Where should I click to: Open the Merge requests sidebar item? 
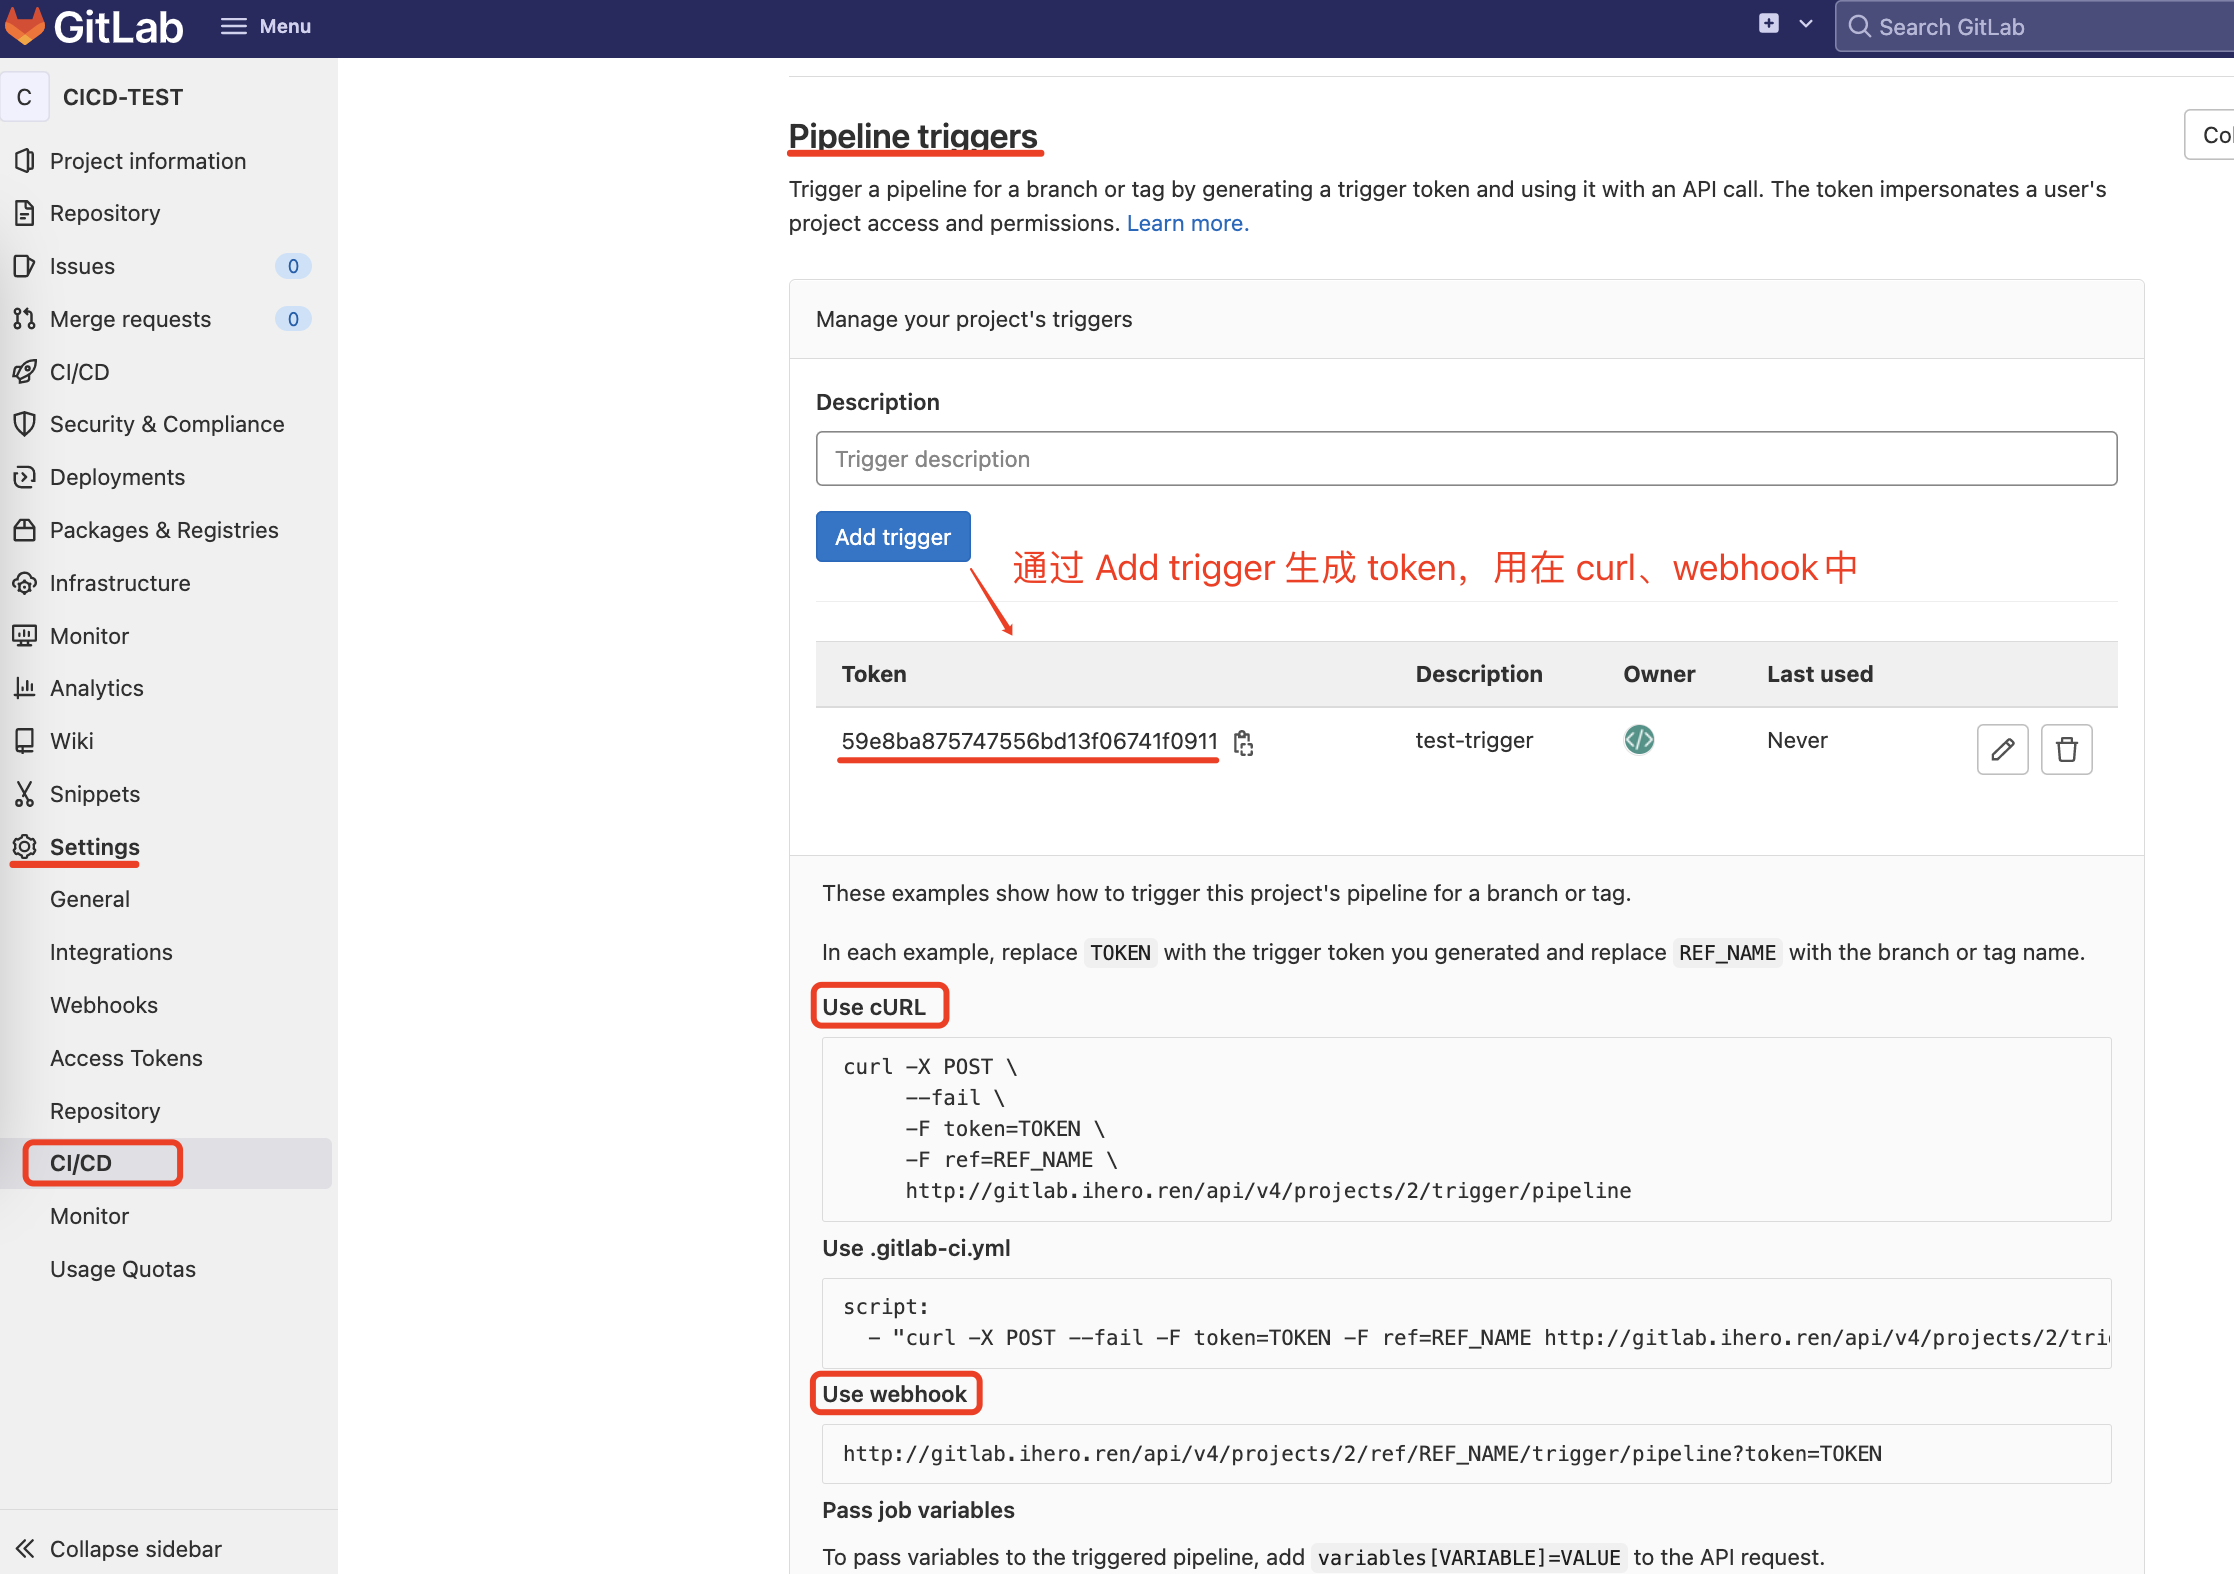click(130, 319)
